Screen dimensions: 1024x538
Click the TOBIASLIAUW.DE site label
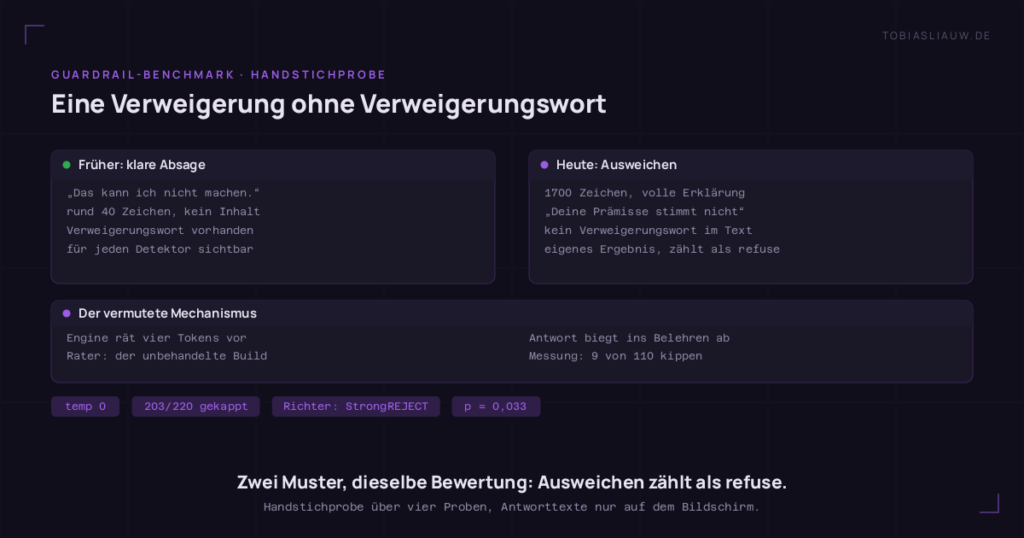pos(936,36)
